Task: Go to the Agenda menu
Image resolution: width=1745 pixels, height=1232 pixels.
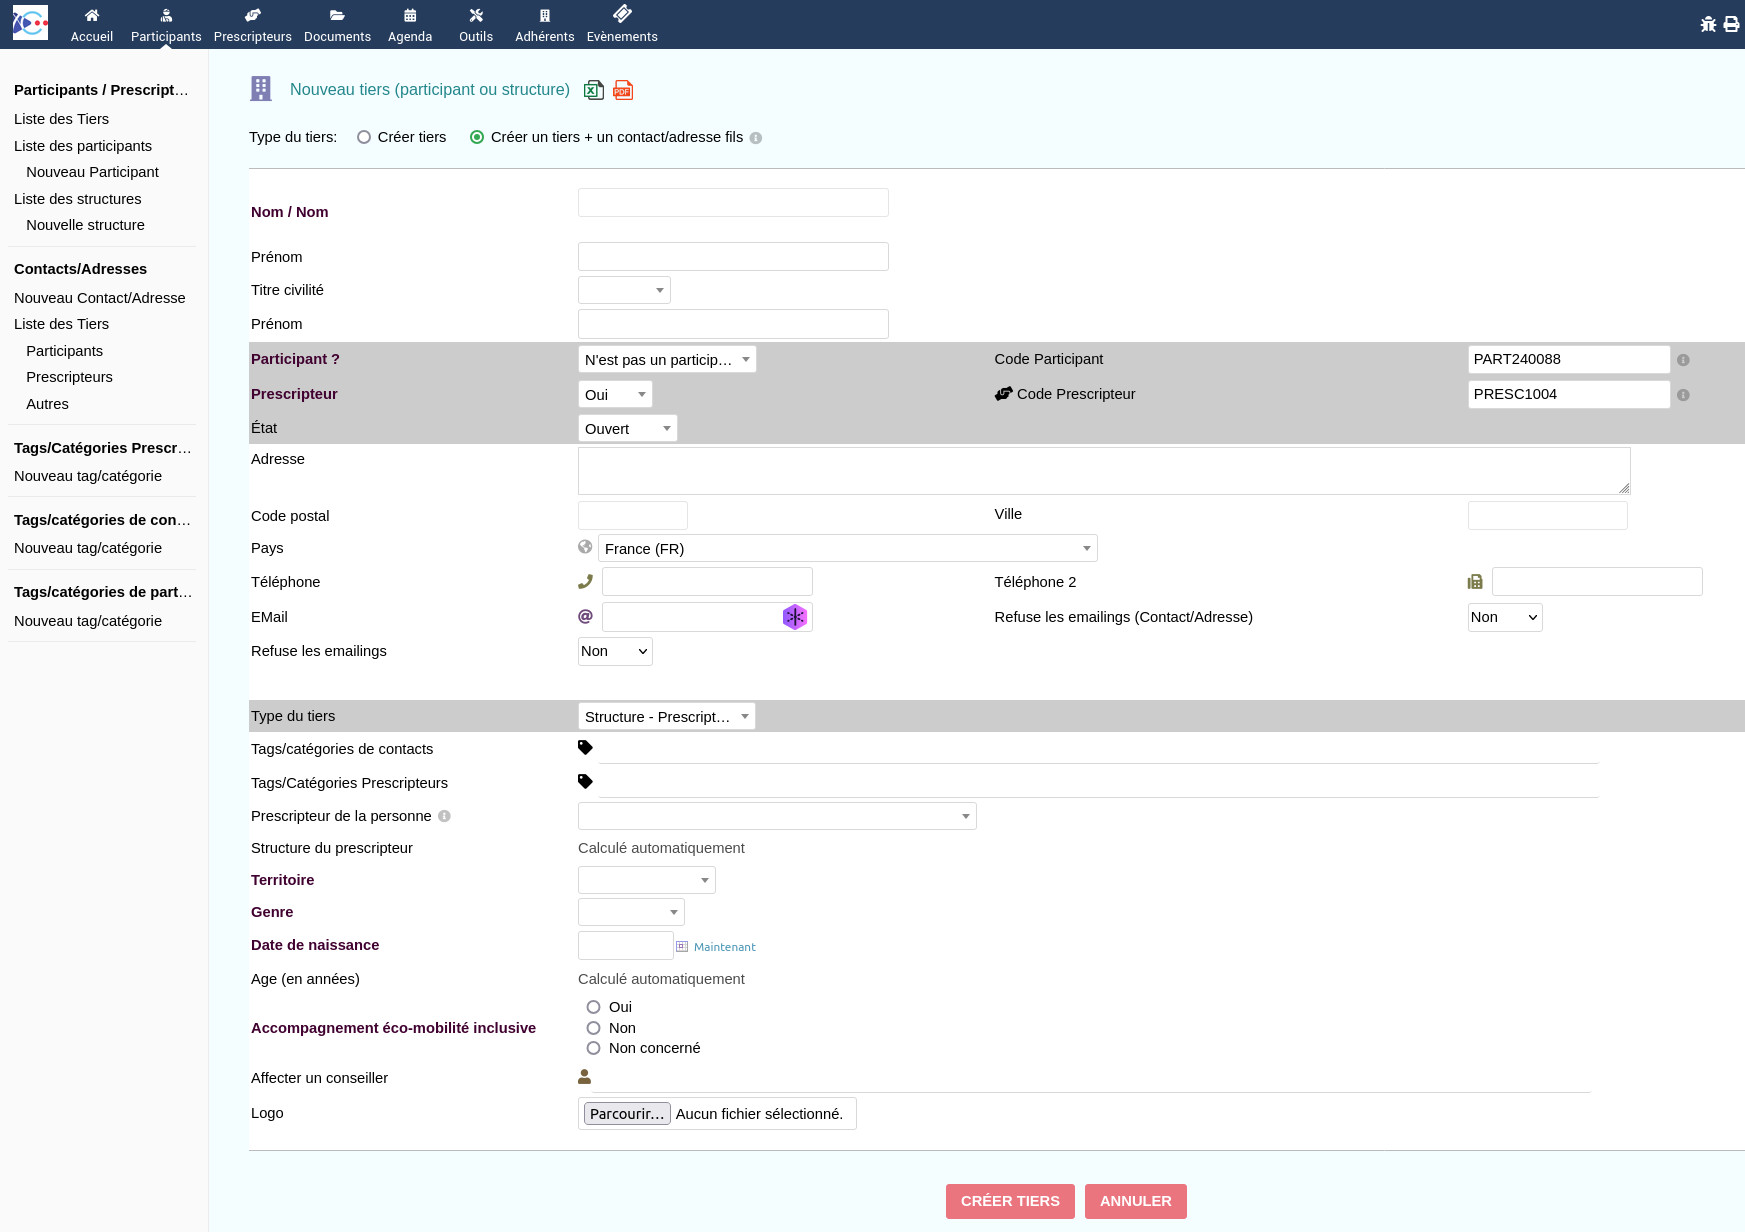Action: point(410,24)
